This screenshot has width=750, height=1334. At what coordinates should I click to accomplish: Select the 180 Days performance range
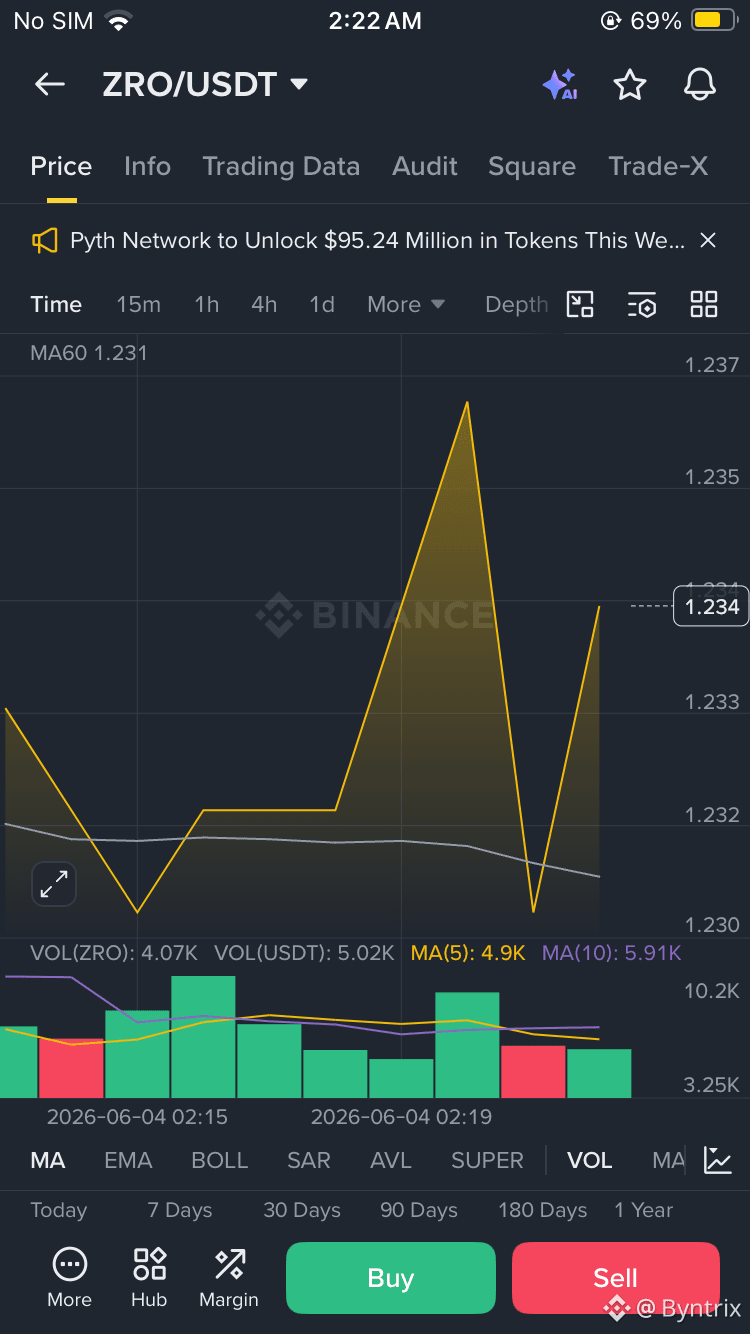coord(543,1210)
